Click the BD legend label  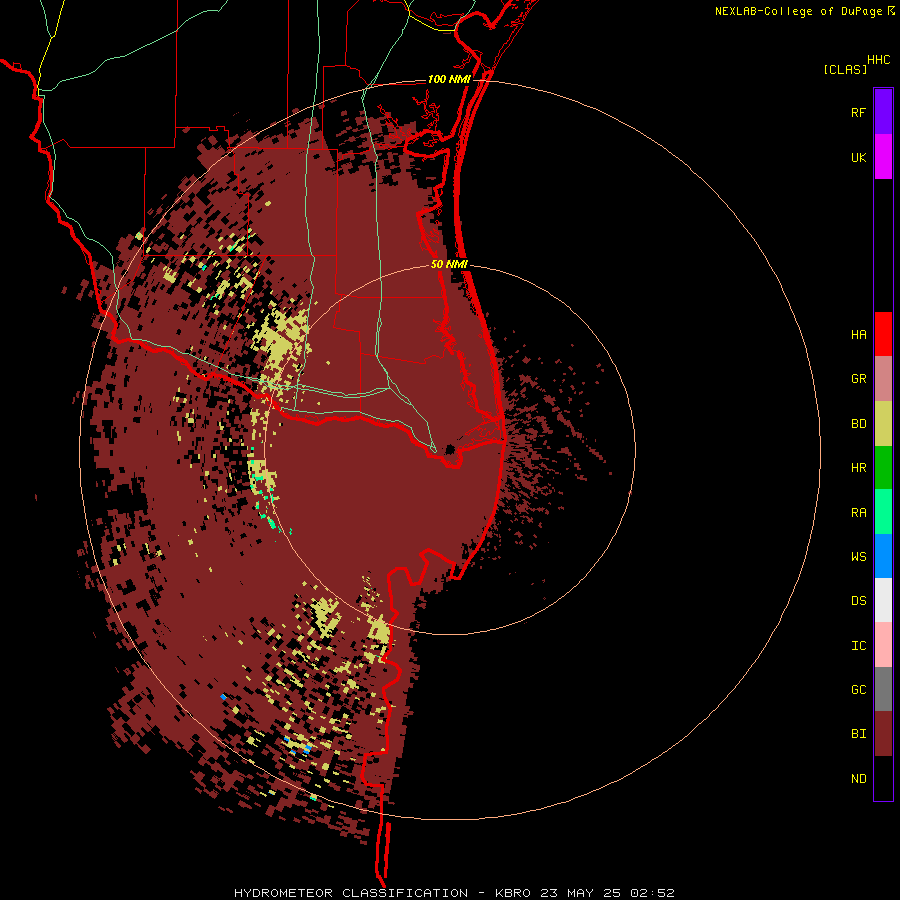coord(858,424)
